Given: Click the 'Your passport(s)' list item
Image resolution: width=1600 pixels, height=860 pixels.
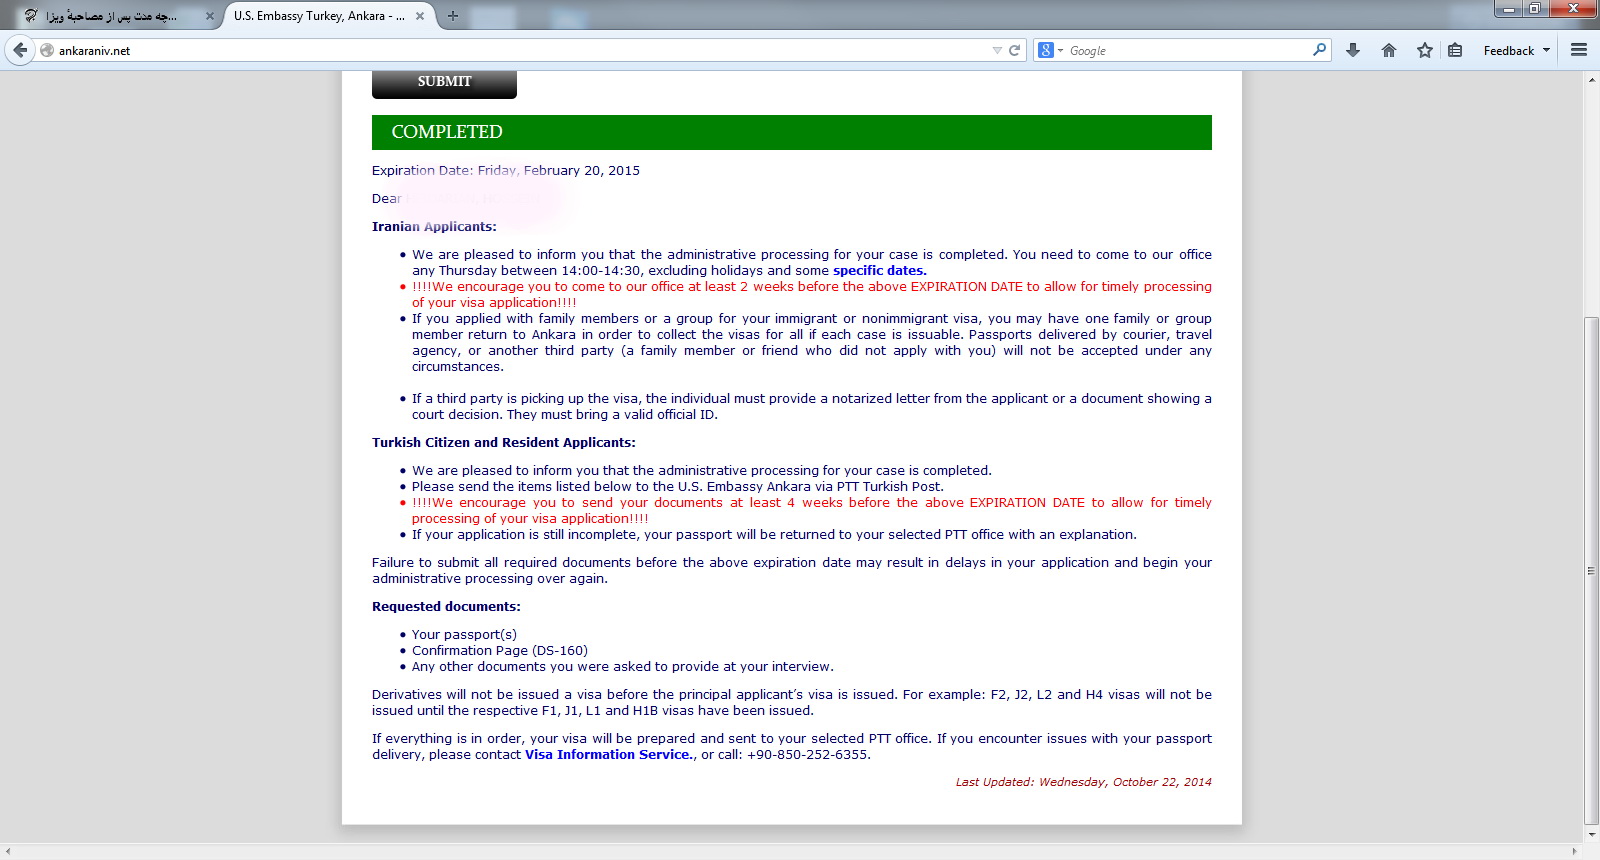Looking at the screenshot, I should tap(464, 634).
